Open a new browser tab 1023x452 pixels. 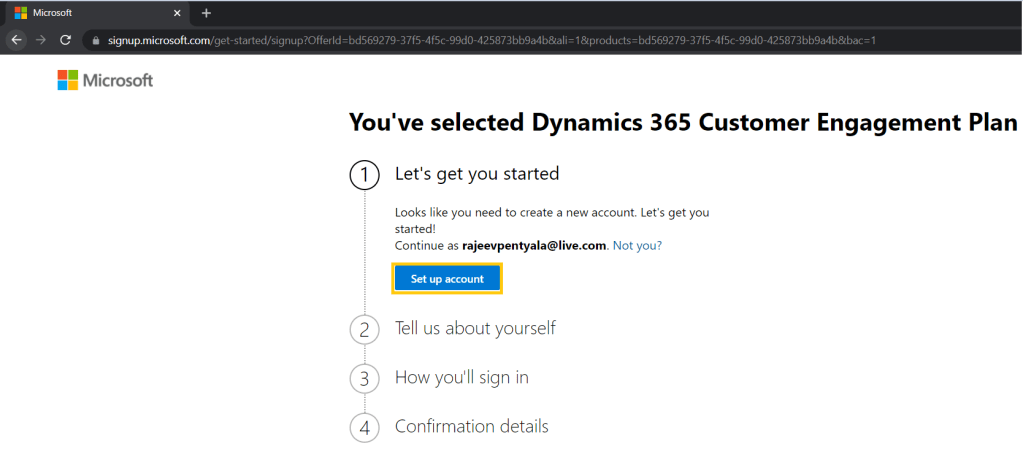point(206,13)
